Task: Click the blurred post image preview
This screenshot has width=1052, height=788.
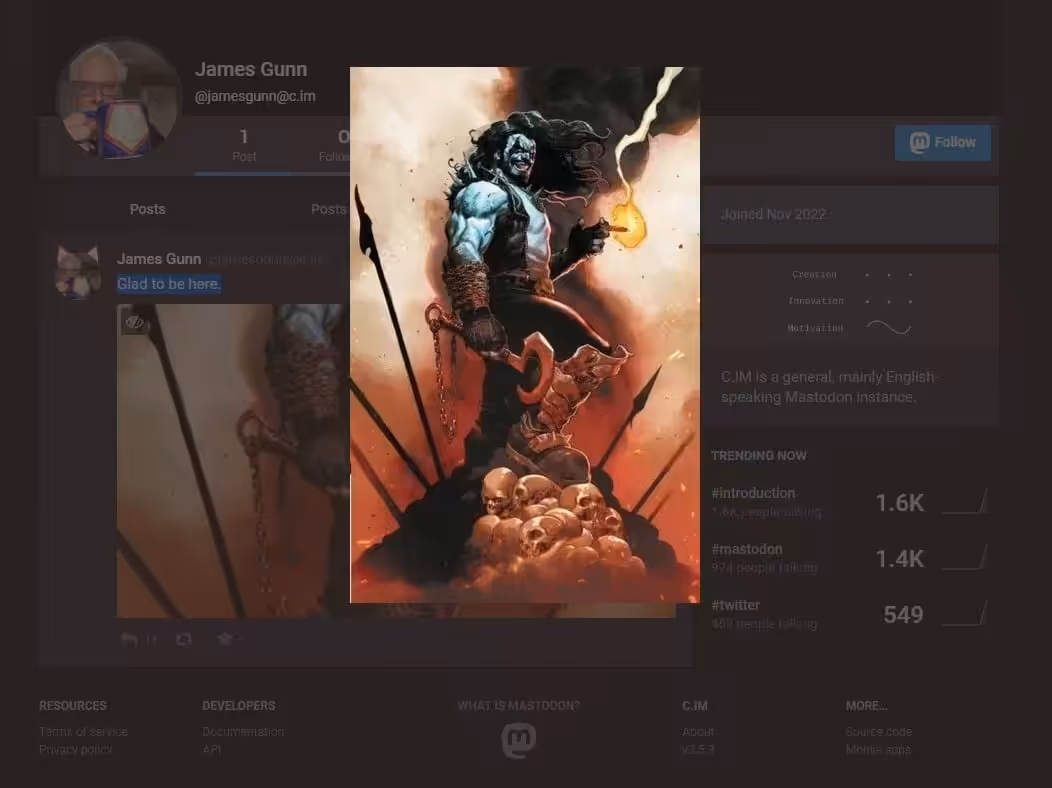Action: click(233, 461)
